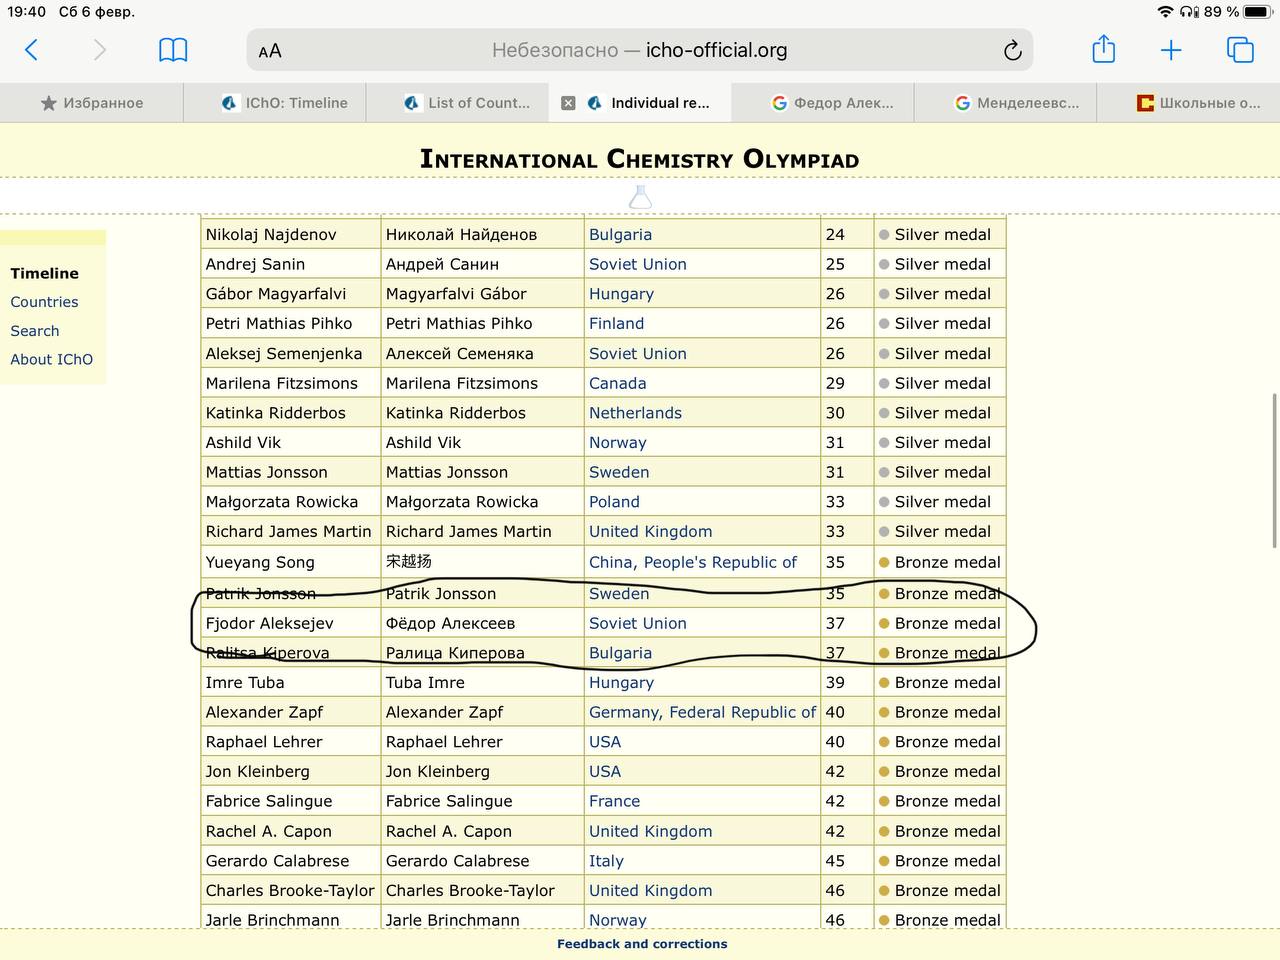Tap the Safari back arrow
The width and height of the screenshot is (1280, 960).
pyautogui.click(x=31, y=50)
